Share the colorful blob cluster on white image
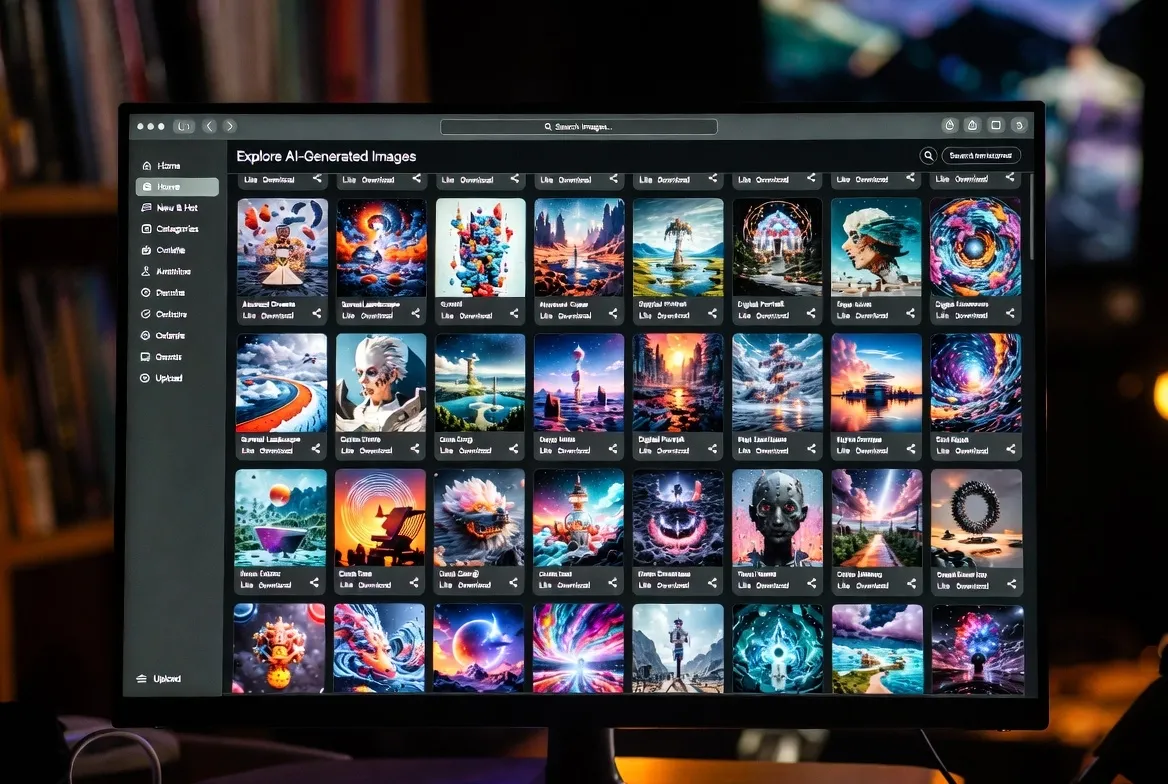The width and height of the screenshot is (1168, 784). point(514,314)
